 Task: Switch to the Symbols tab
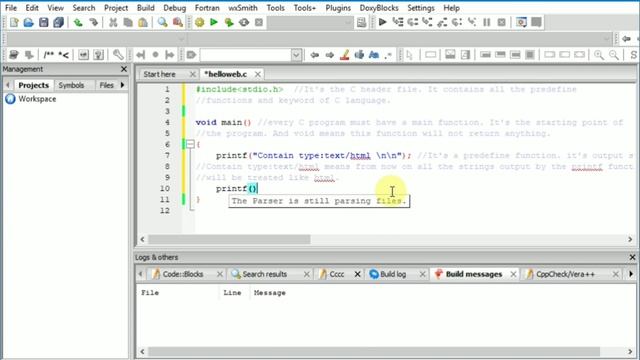coord(71,85)
